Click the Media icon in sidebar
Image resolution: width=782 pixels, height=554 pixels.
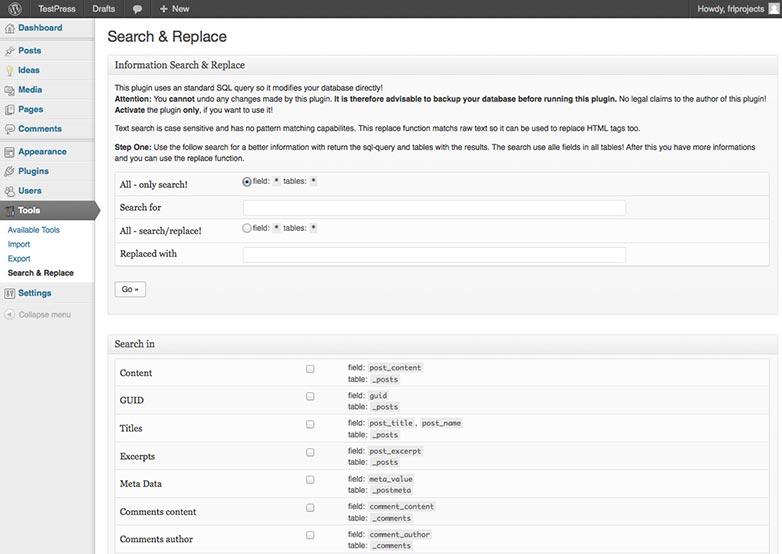pos(9,90)
